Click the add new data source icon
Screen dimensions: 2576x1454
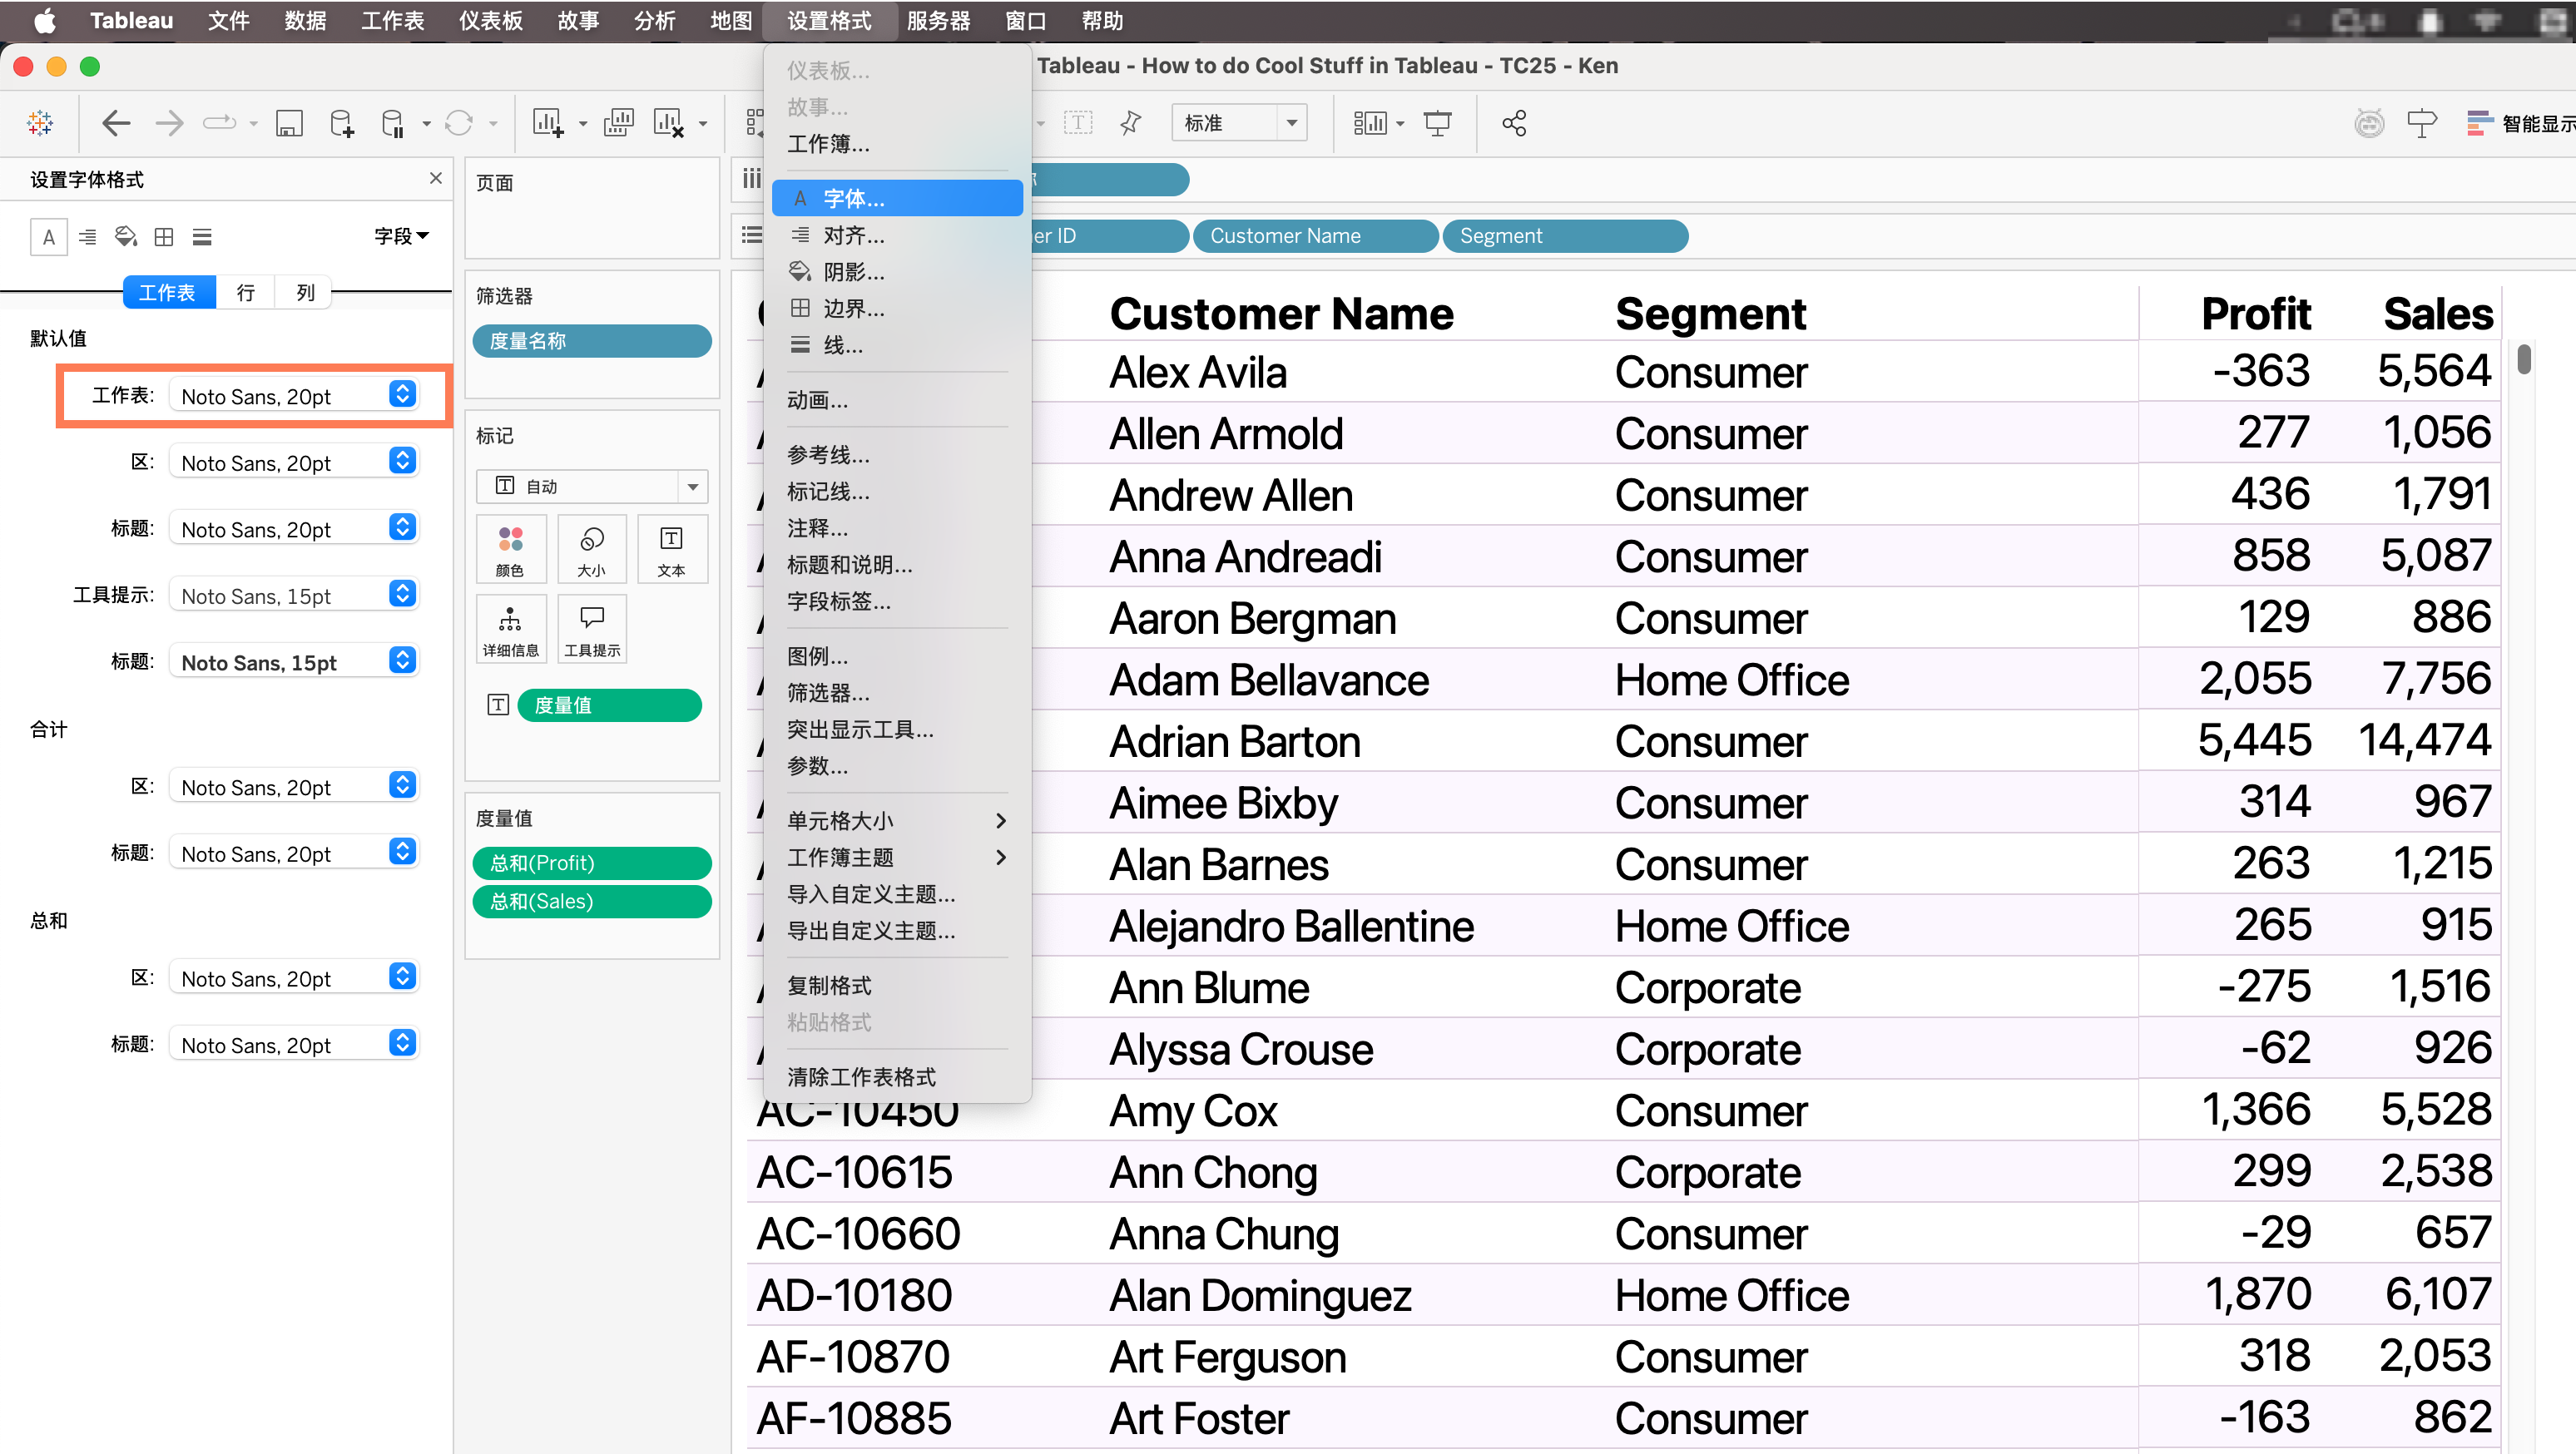341,123
